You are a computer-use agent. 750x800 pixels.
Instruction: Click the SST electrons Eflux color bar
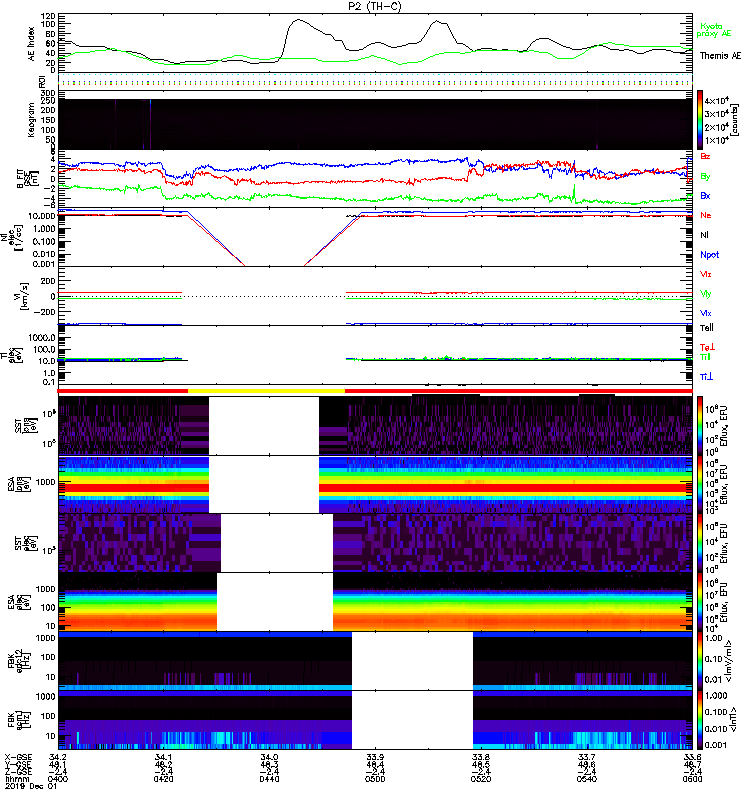pos(700,543)
